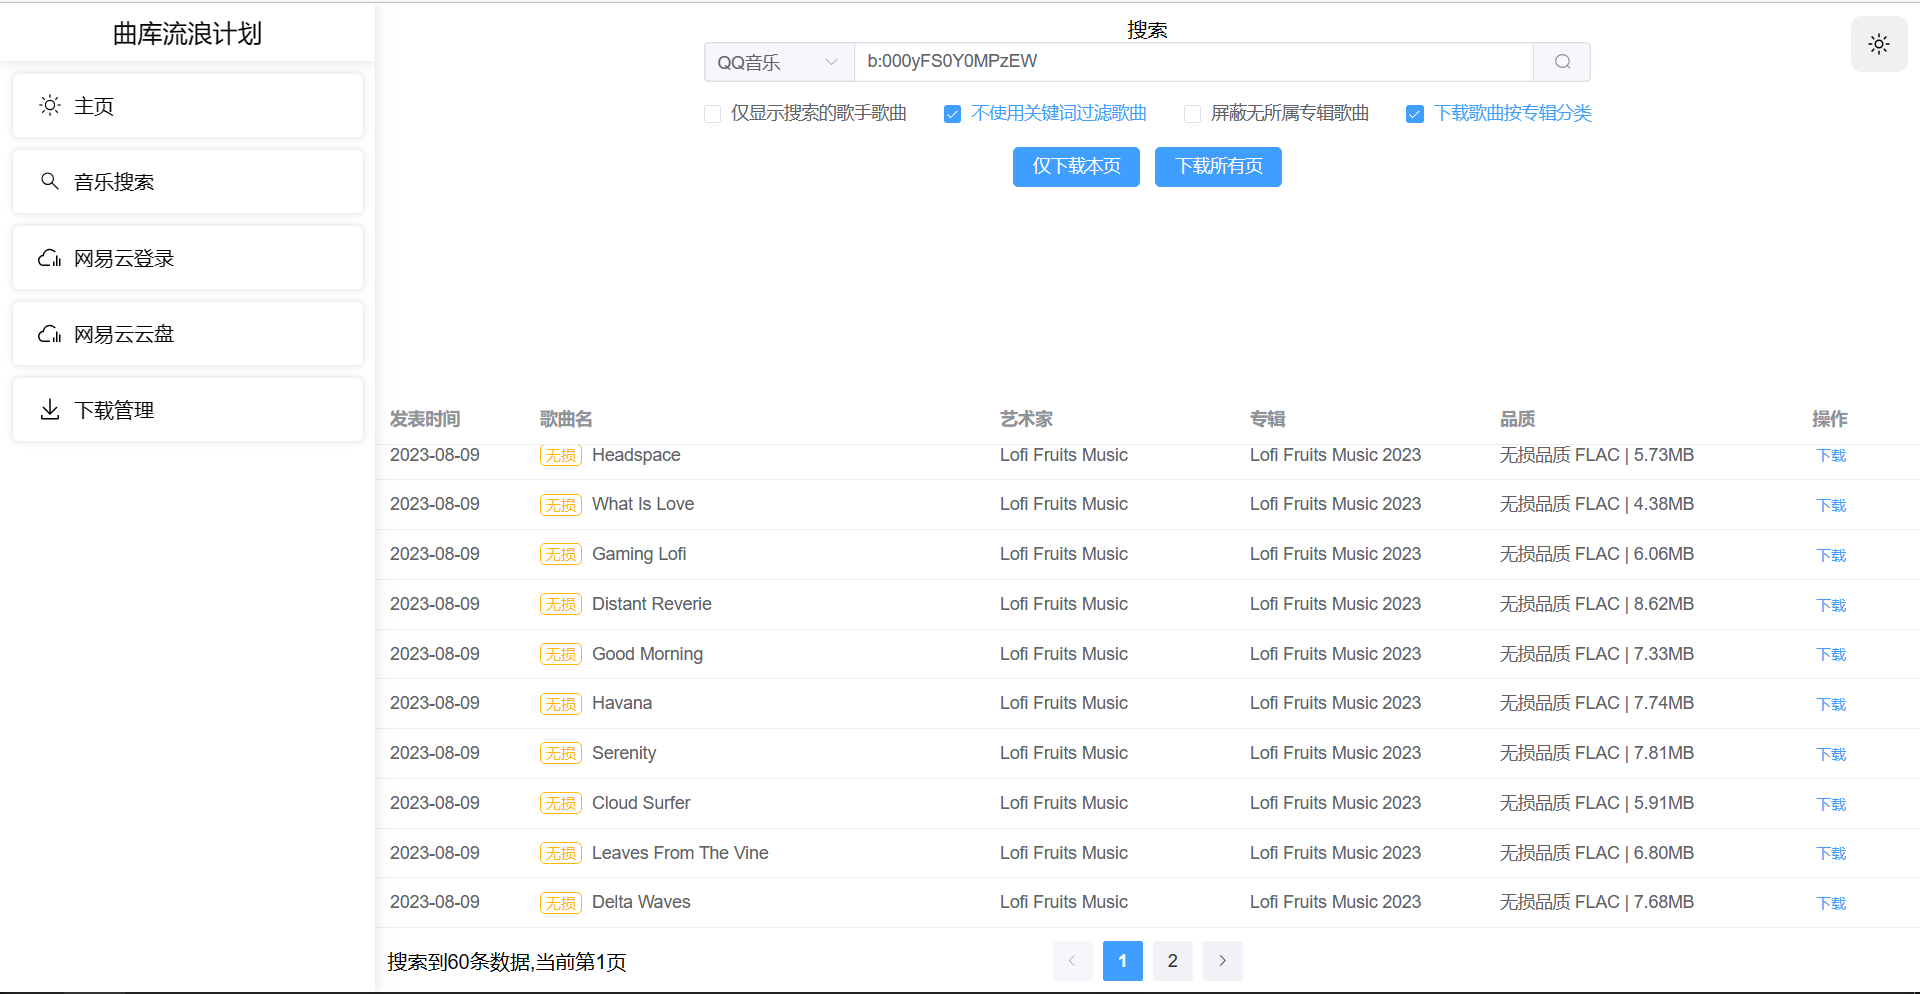This screenshot has width=1920, height=994.
Task: Select the 主页 sidebar icon
Action: 49,105
